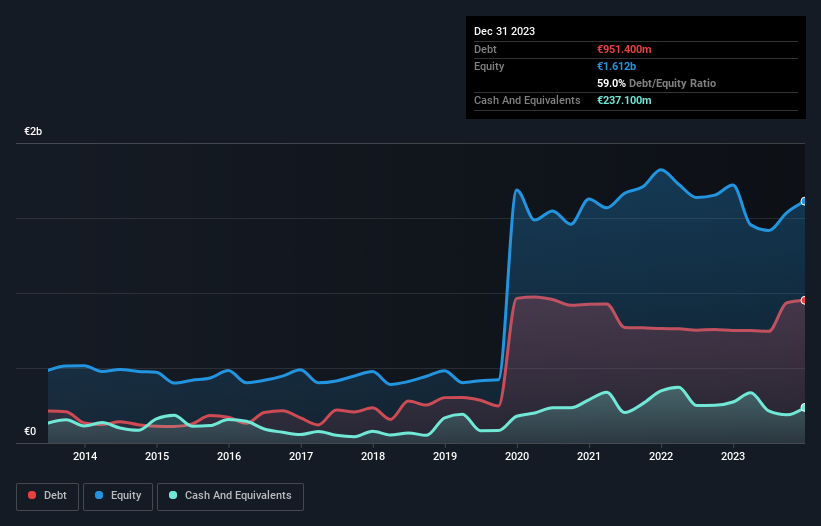Click the €237.100m cash value
Viewport: 821px width, 526px height.
pos(624,100)
